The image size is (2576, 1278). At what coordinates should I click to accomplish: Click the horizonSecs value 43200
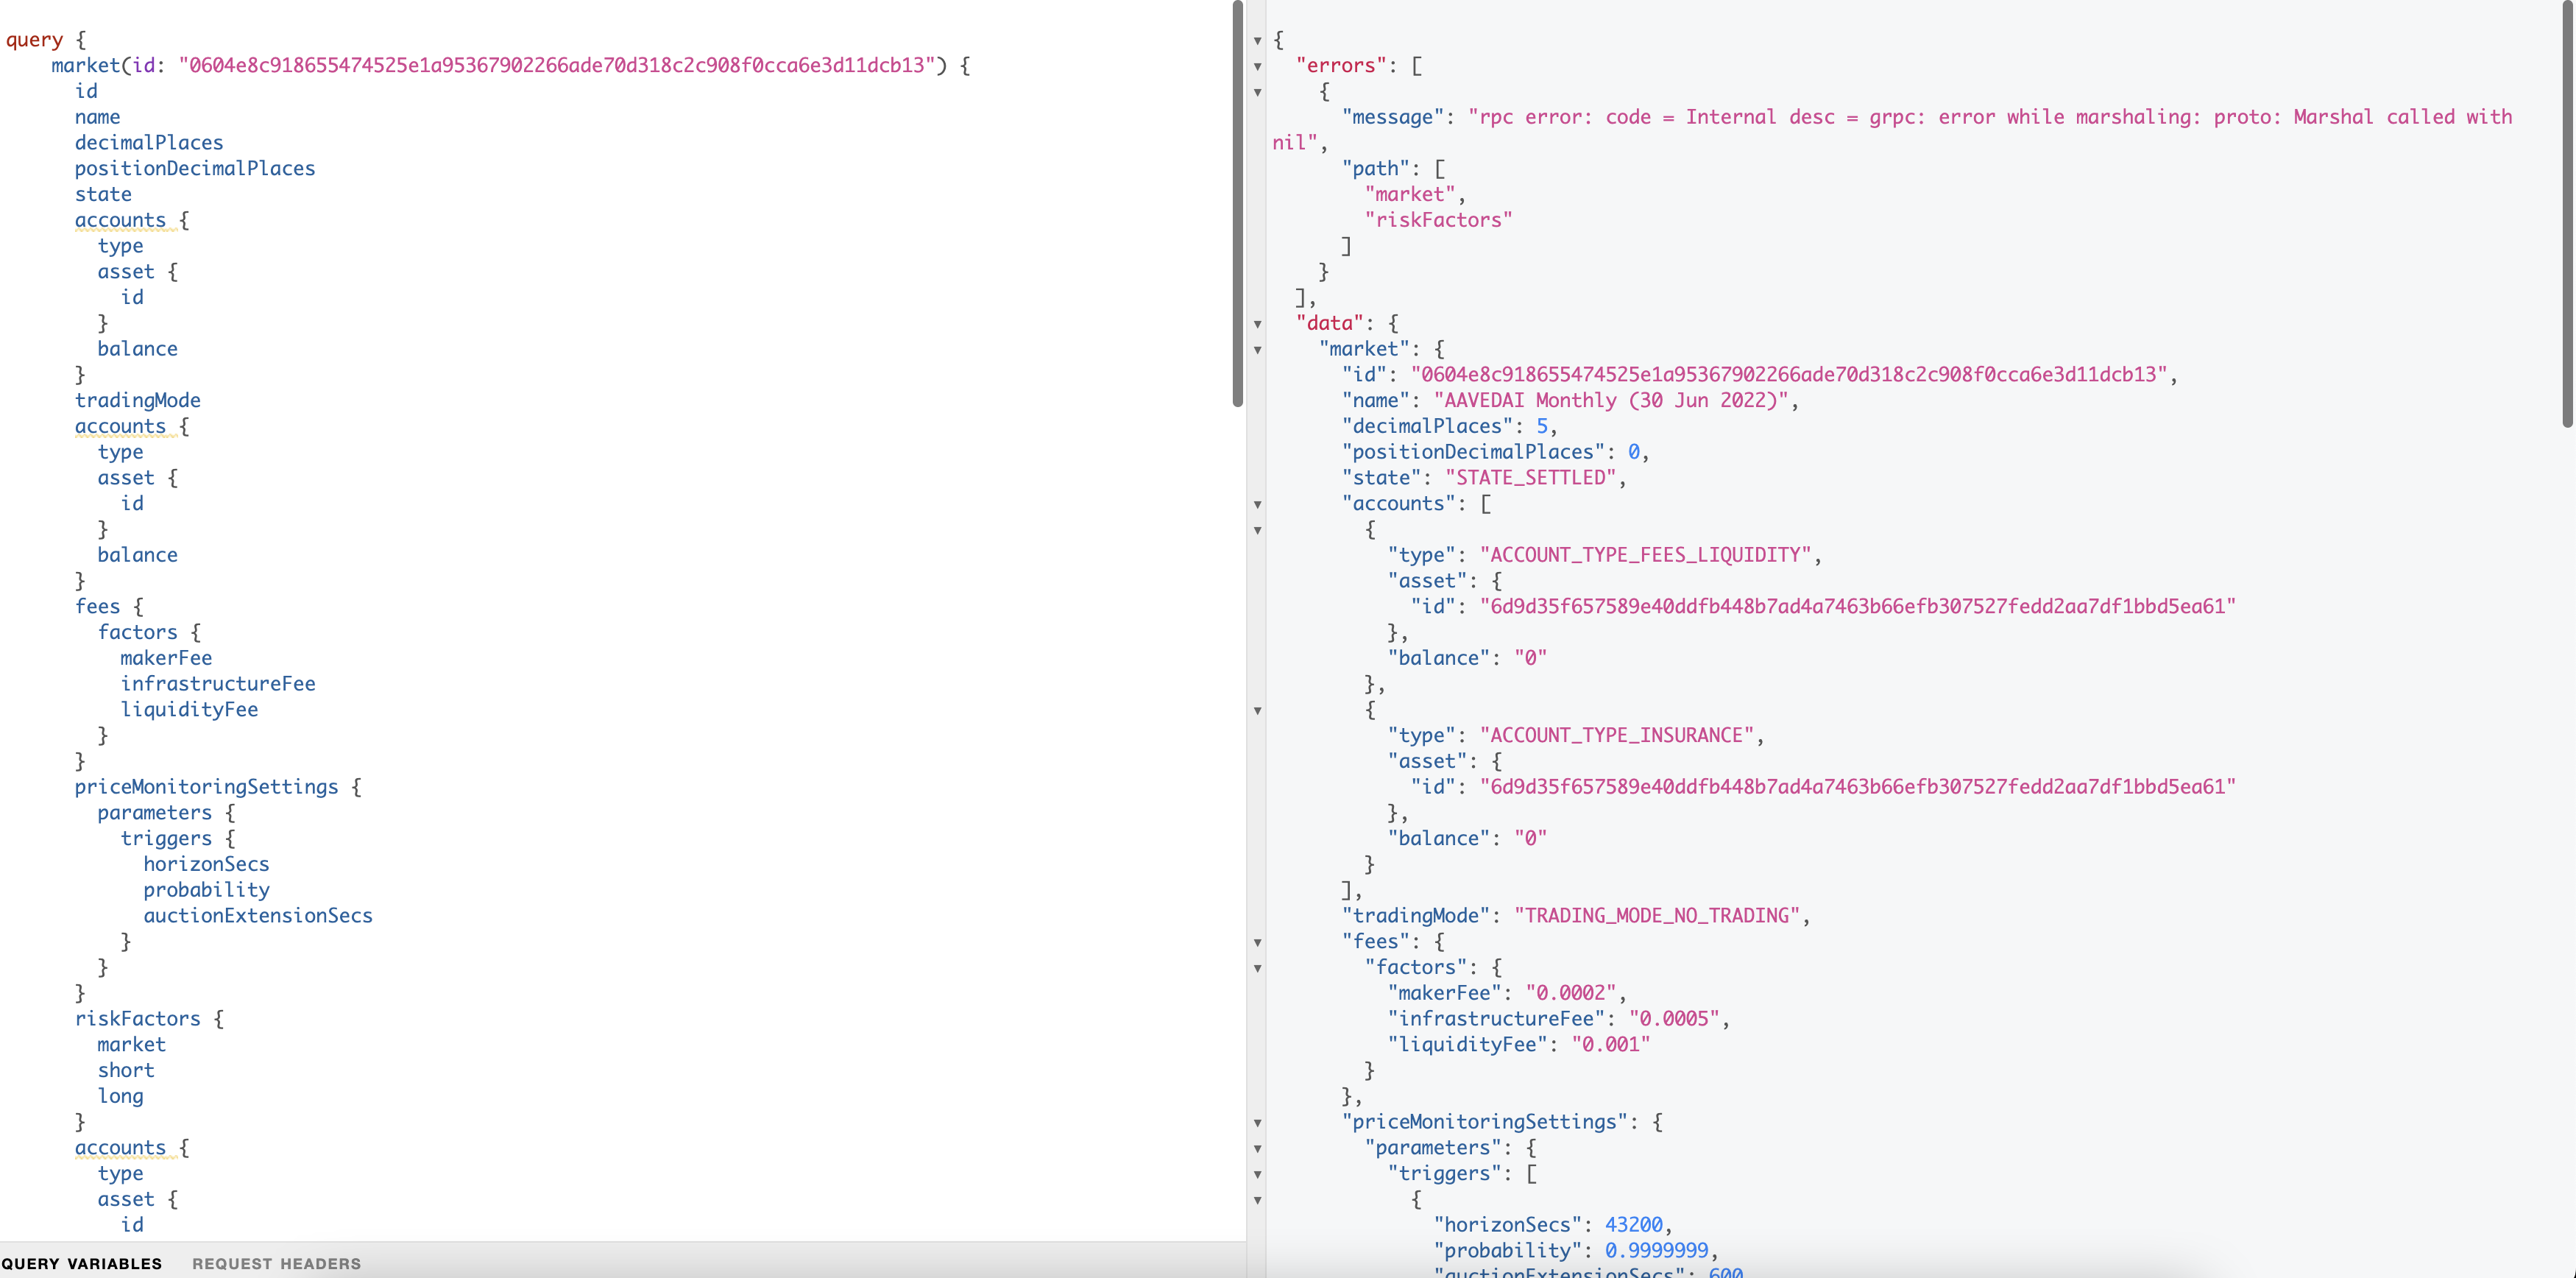point(1633,1225)
